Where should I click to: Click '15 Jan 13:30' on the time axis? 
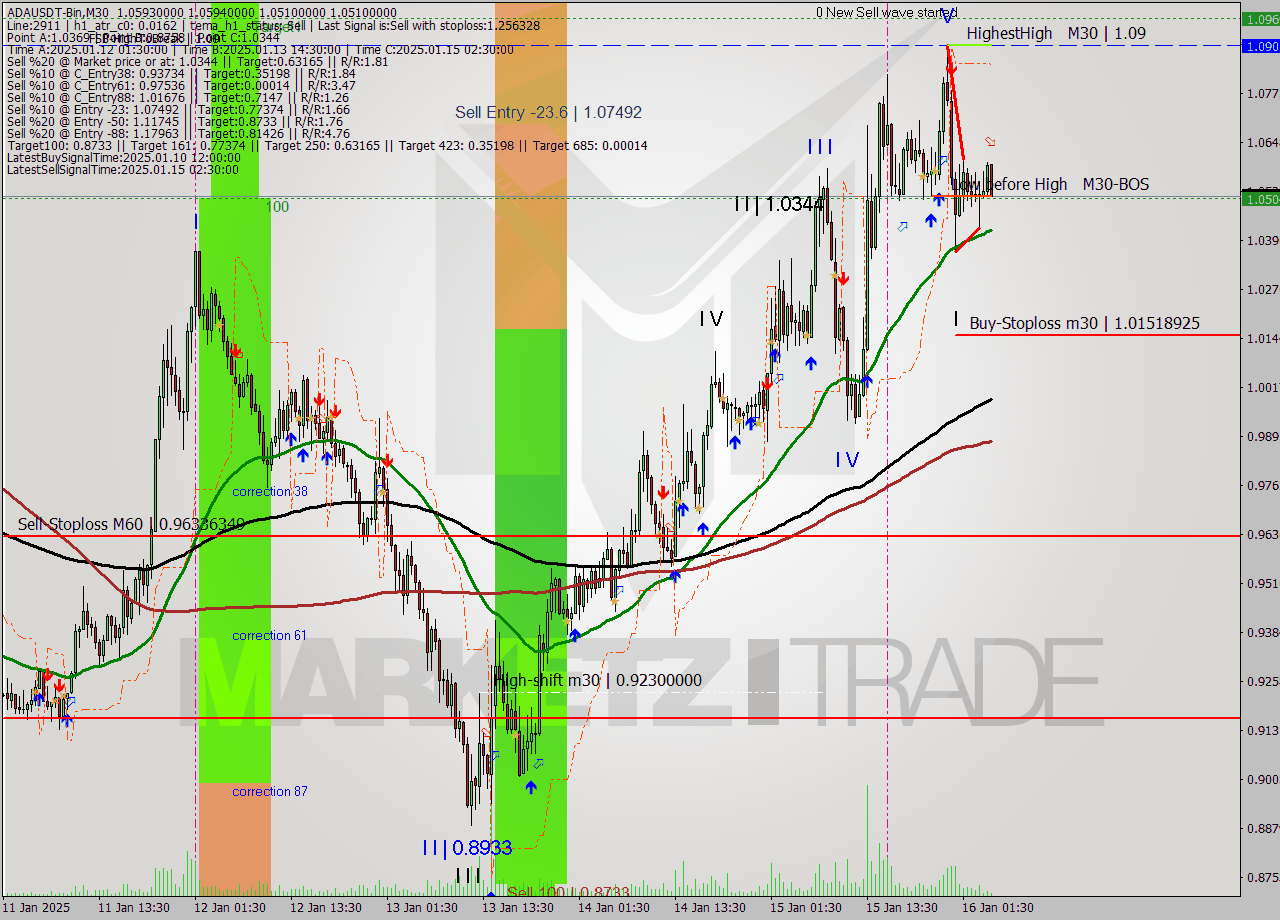pos(900,907)
